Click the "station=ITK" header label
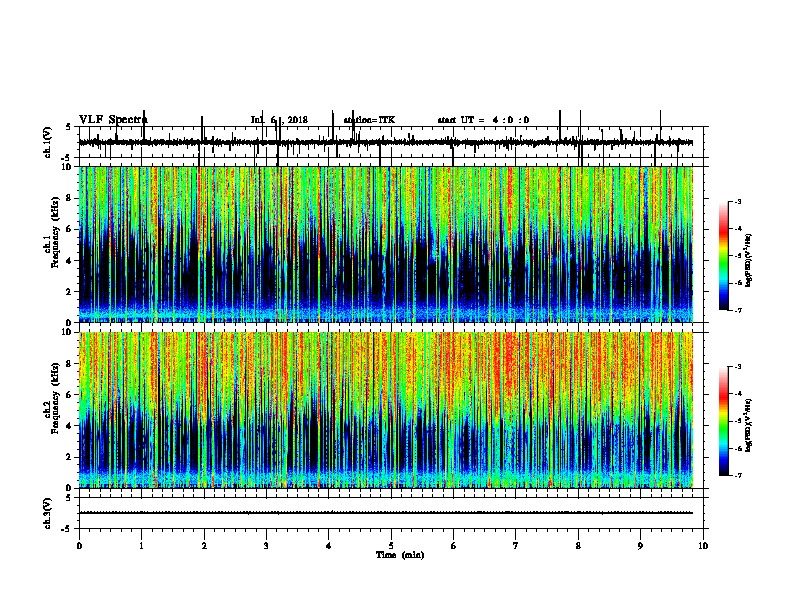 point(369,120)
